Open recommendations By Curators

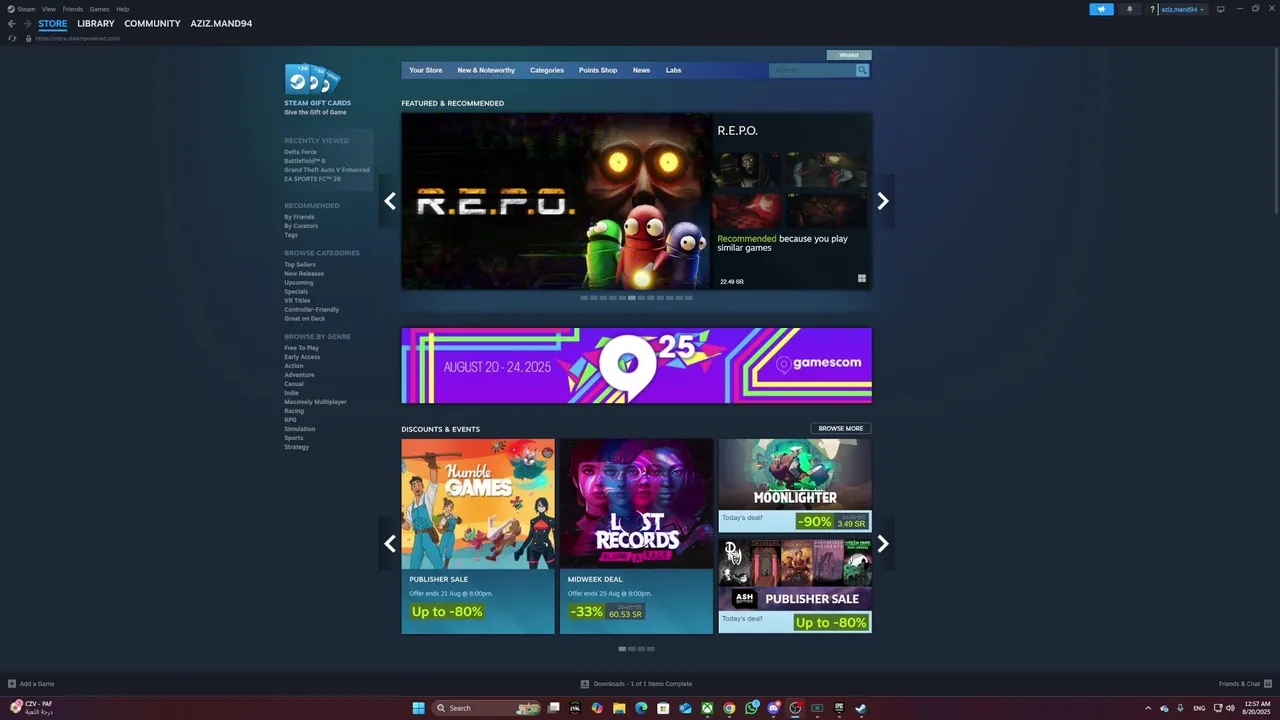(301, 226)
